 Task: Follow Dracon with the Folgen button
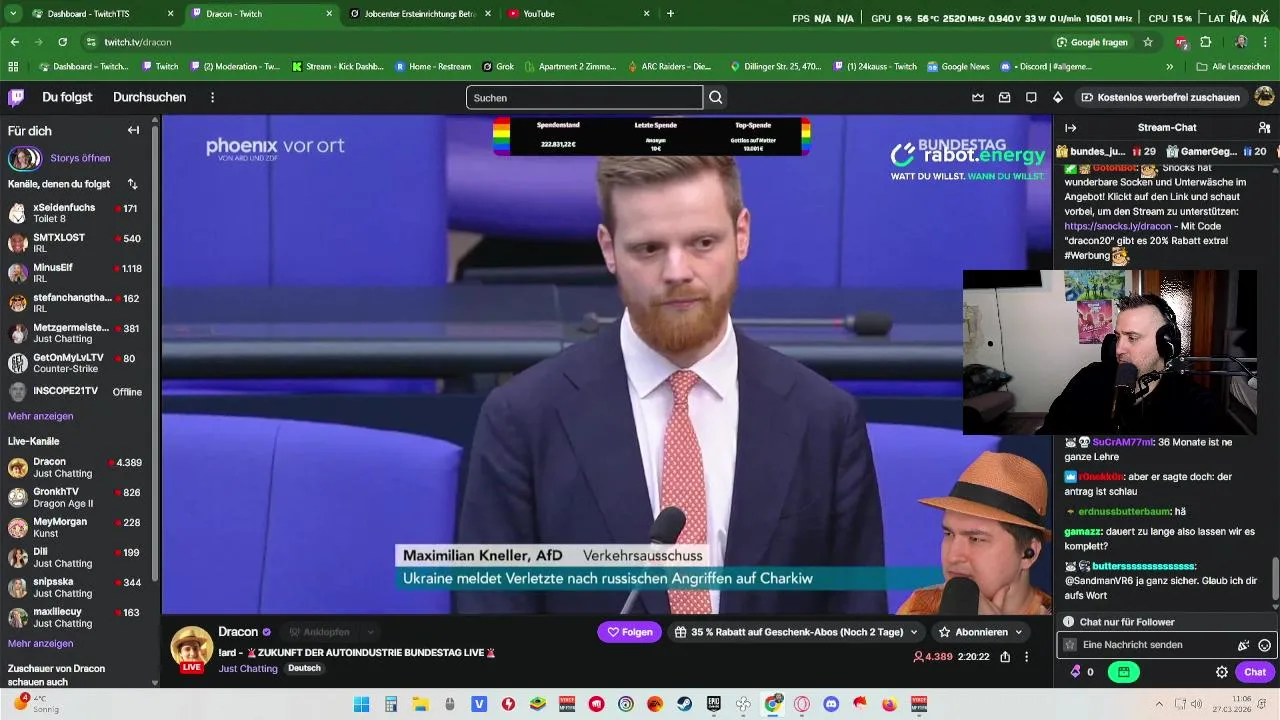(x=630, y=632)
